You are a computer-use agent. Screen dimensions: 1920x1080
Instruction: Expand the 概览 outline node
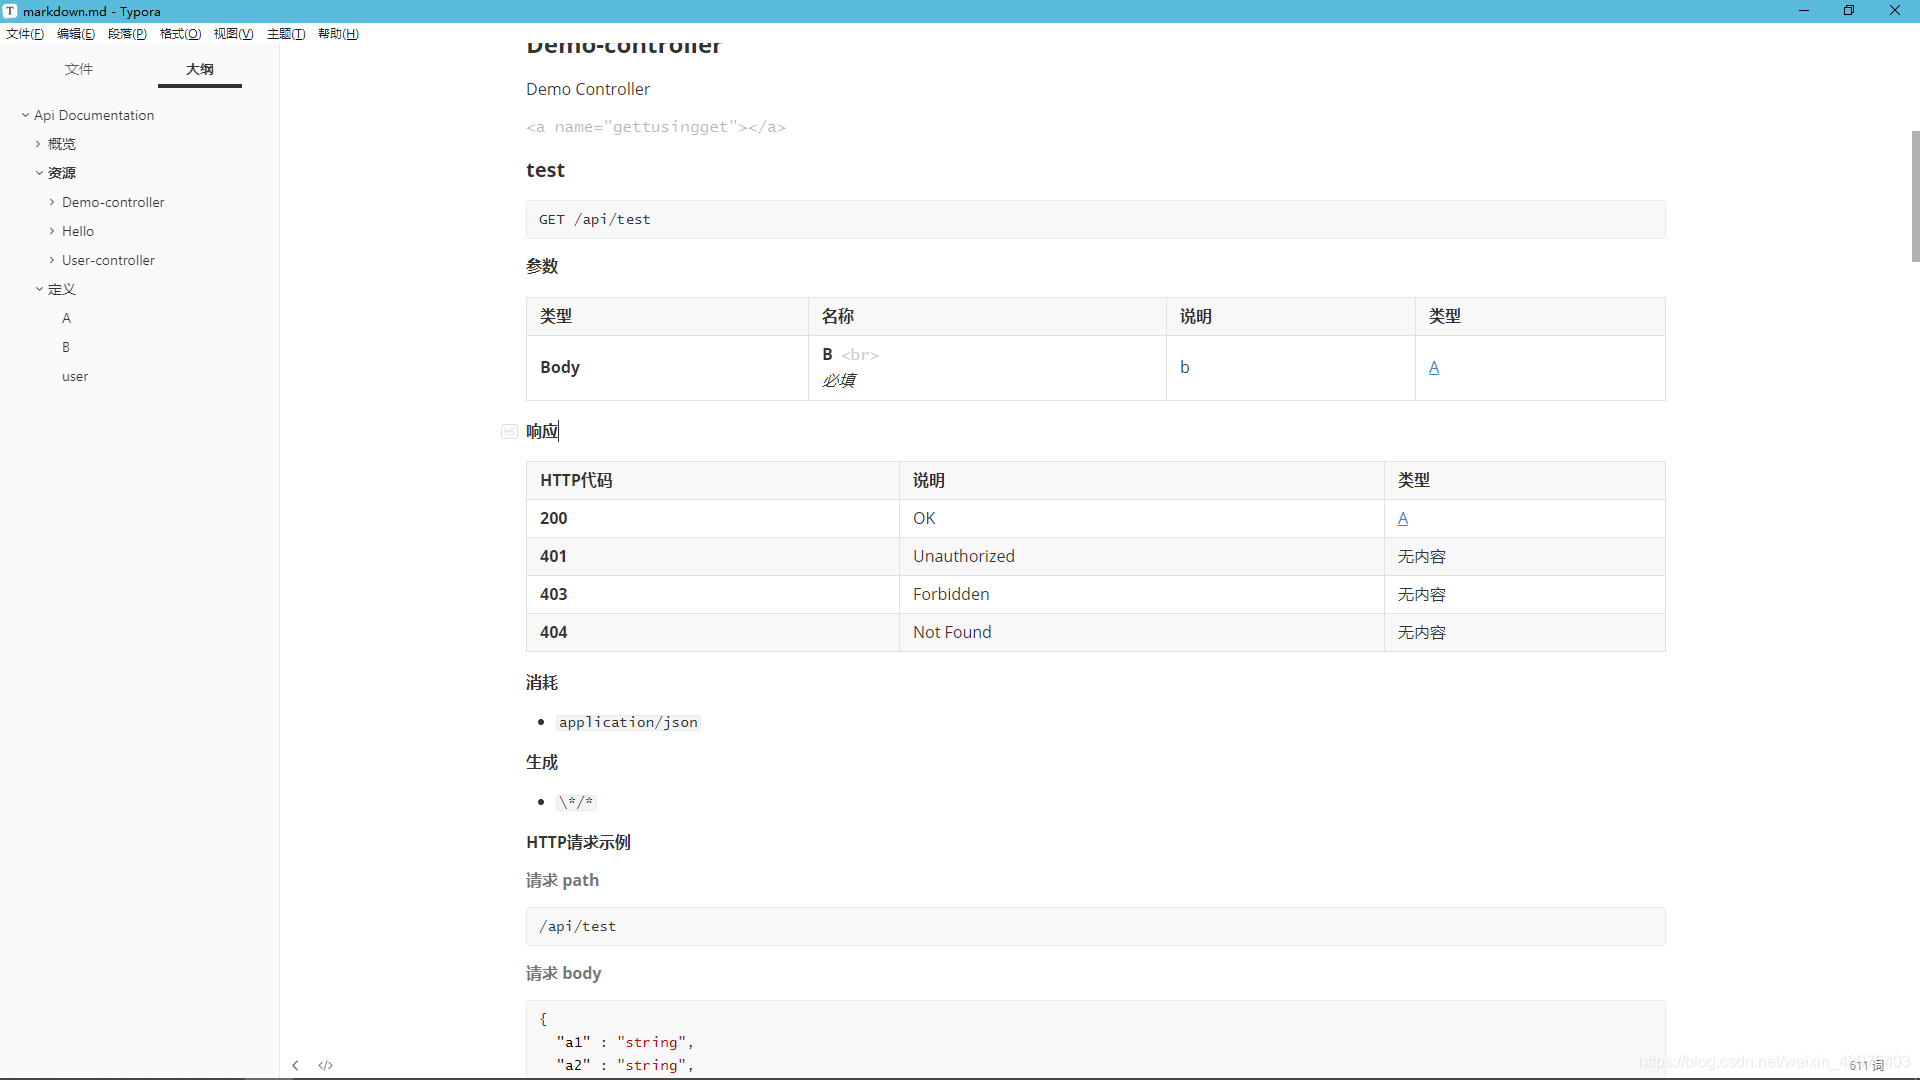pos(39,144)
